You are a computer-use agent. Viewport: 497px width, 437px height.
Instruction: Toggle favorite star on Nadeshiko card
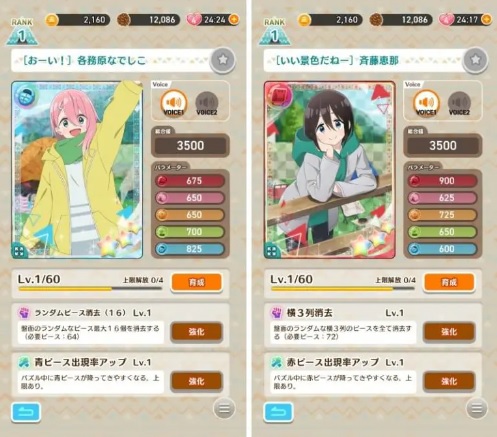point(223,60)
